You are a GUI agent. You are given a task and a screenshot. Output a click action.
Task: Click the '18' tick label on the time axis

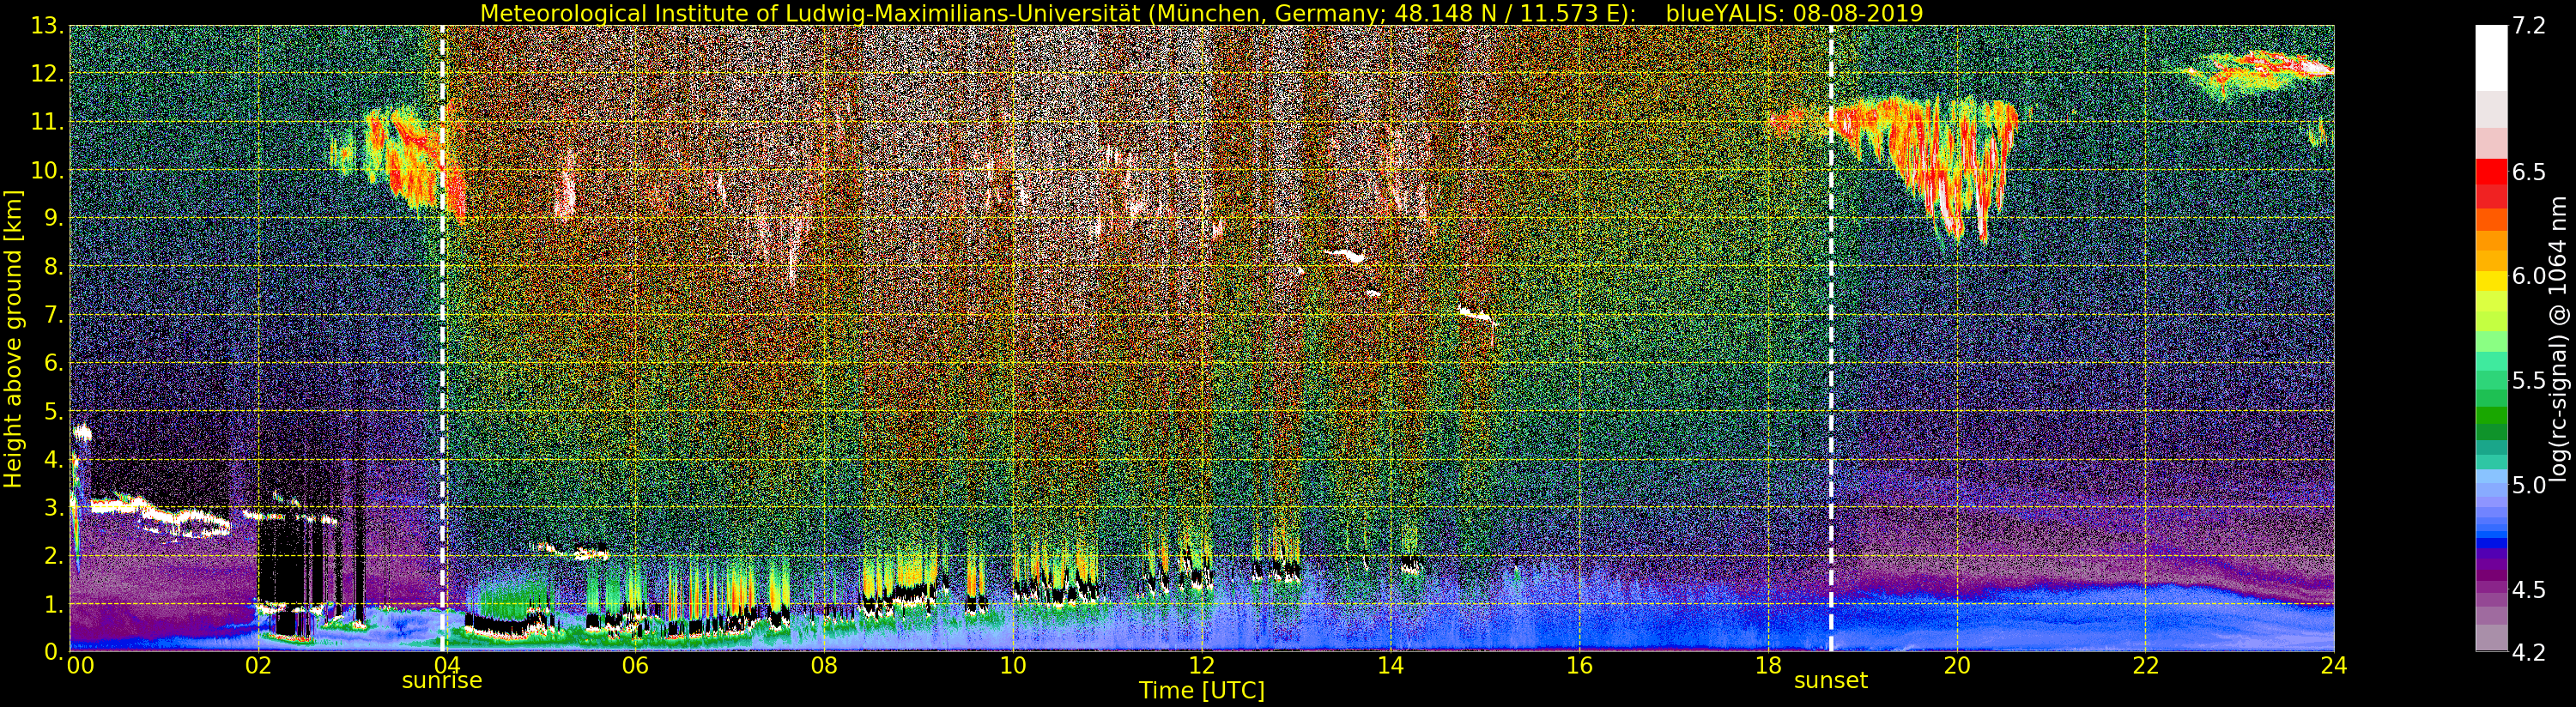pyautogui.click(x=1768, y=665)
